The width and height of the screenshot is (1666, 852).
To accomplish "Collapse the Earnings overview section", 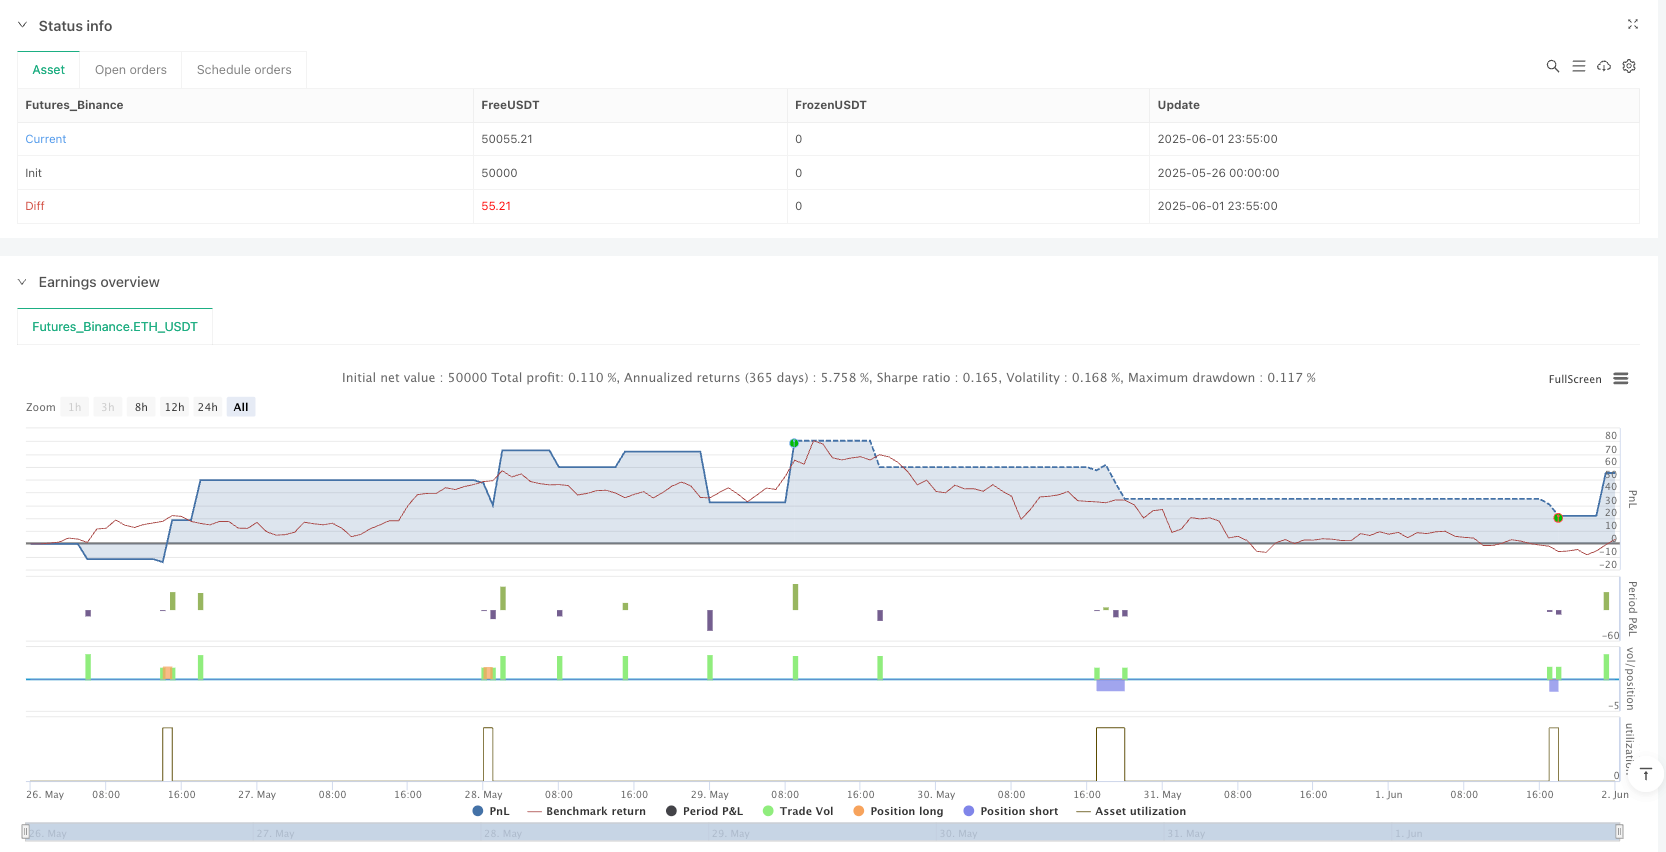I will [x=22, y=282].
